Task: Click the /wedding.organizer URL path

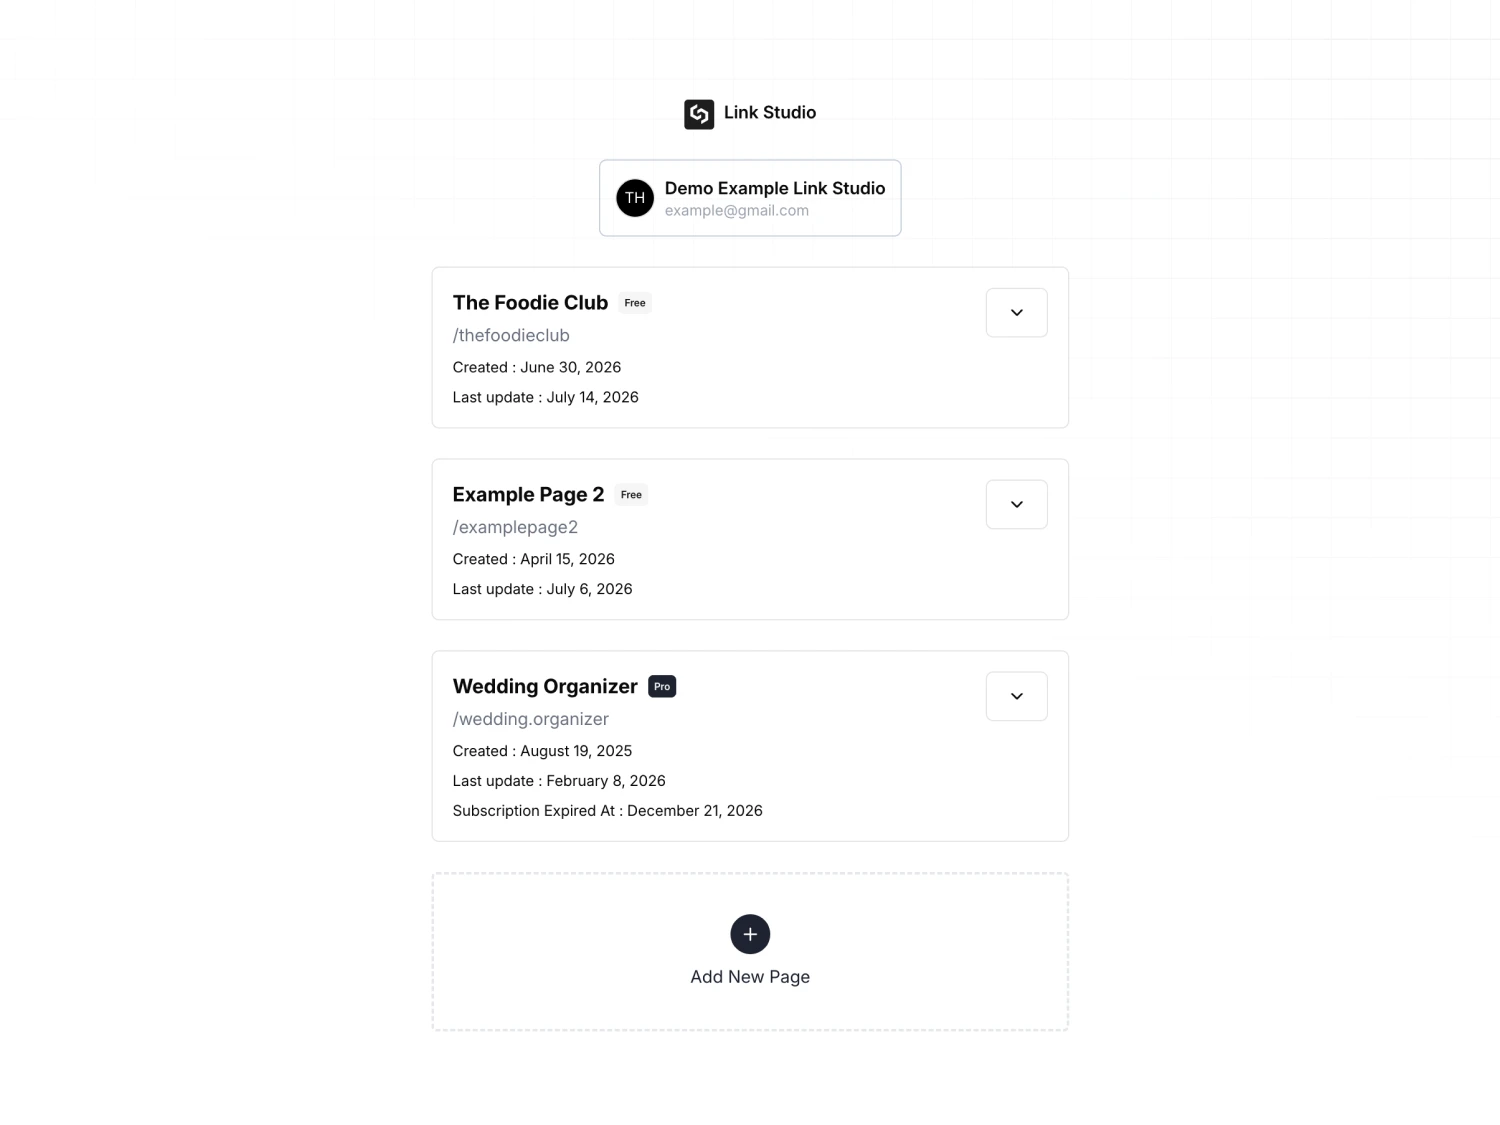Action: 530,720
